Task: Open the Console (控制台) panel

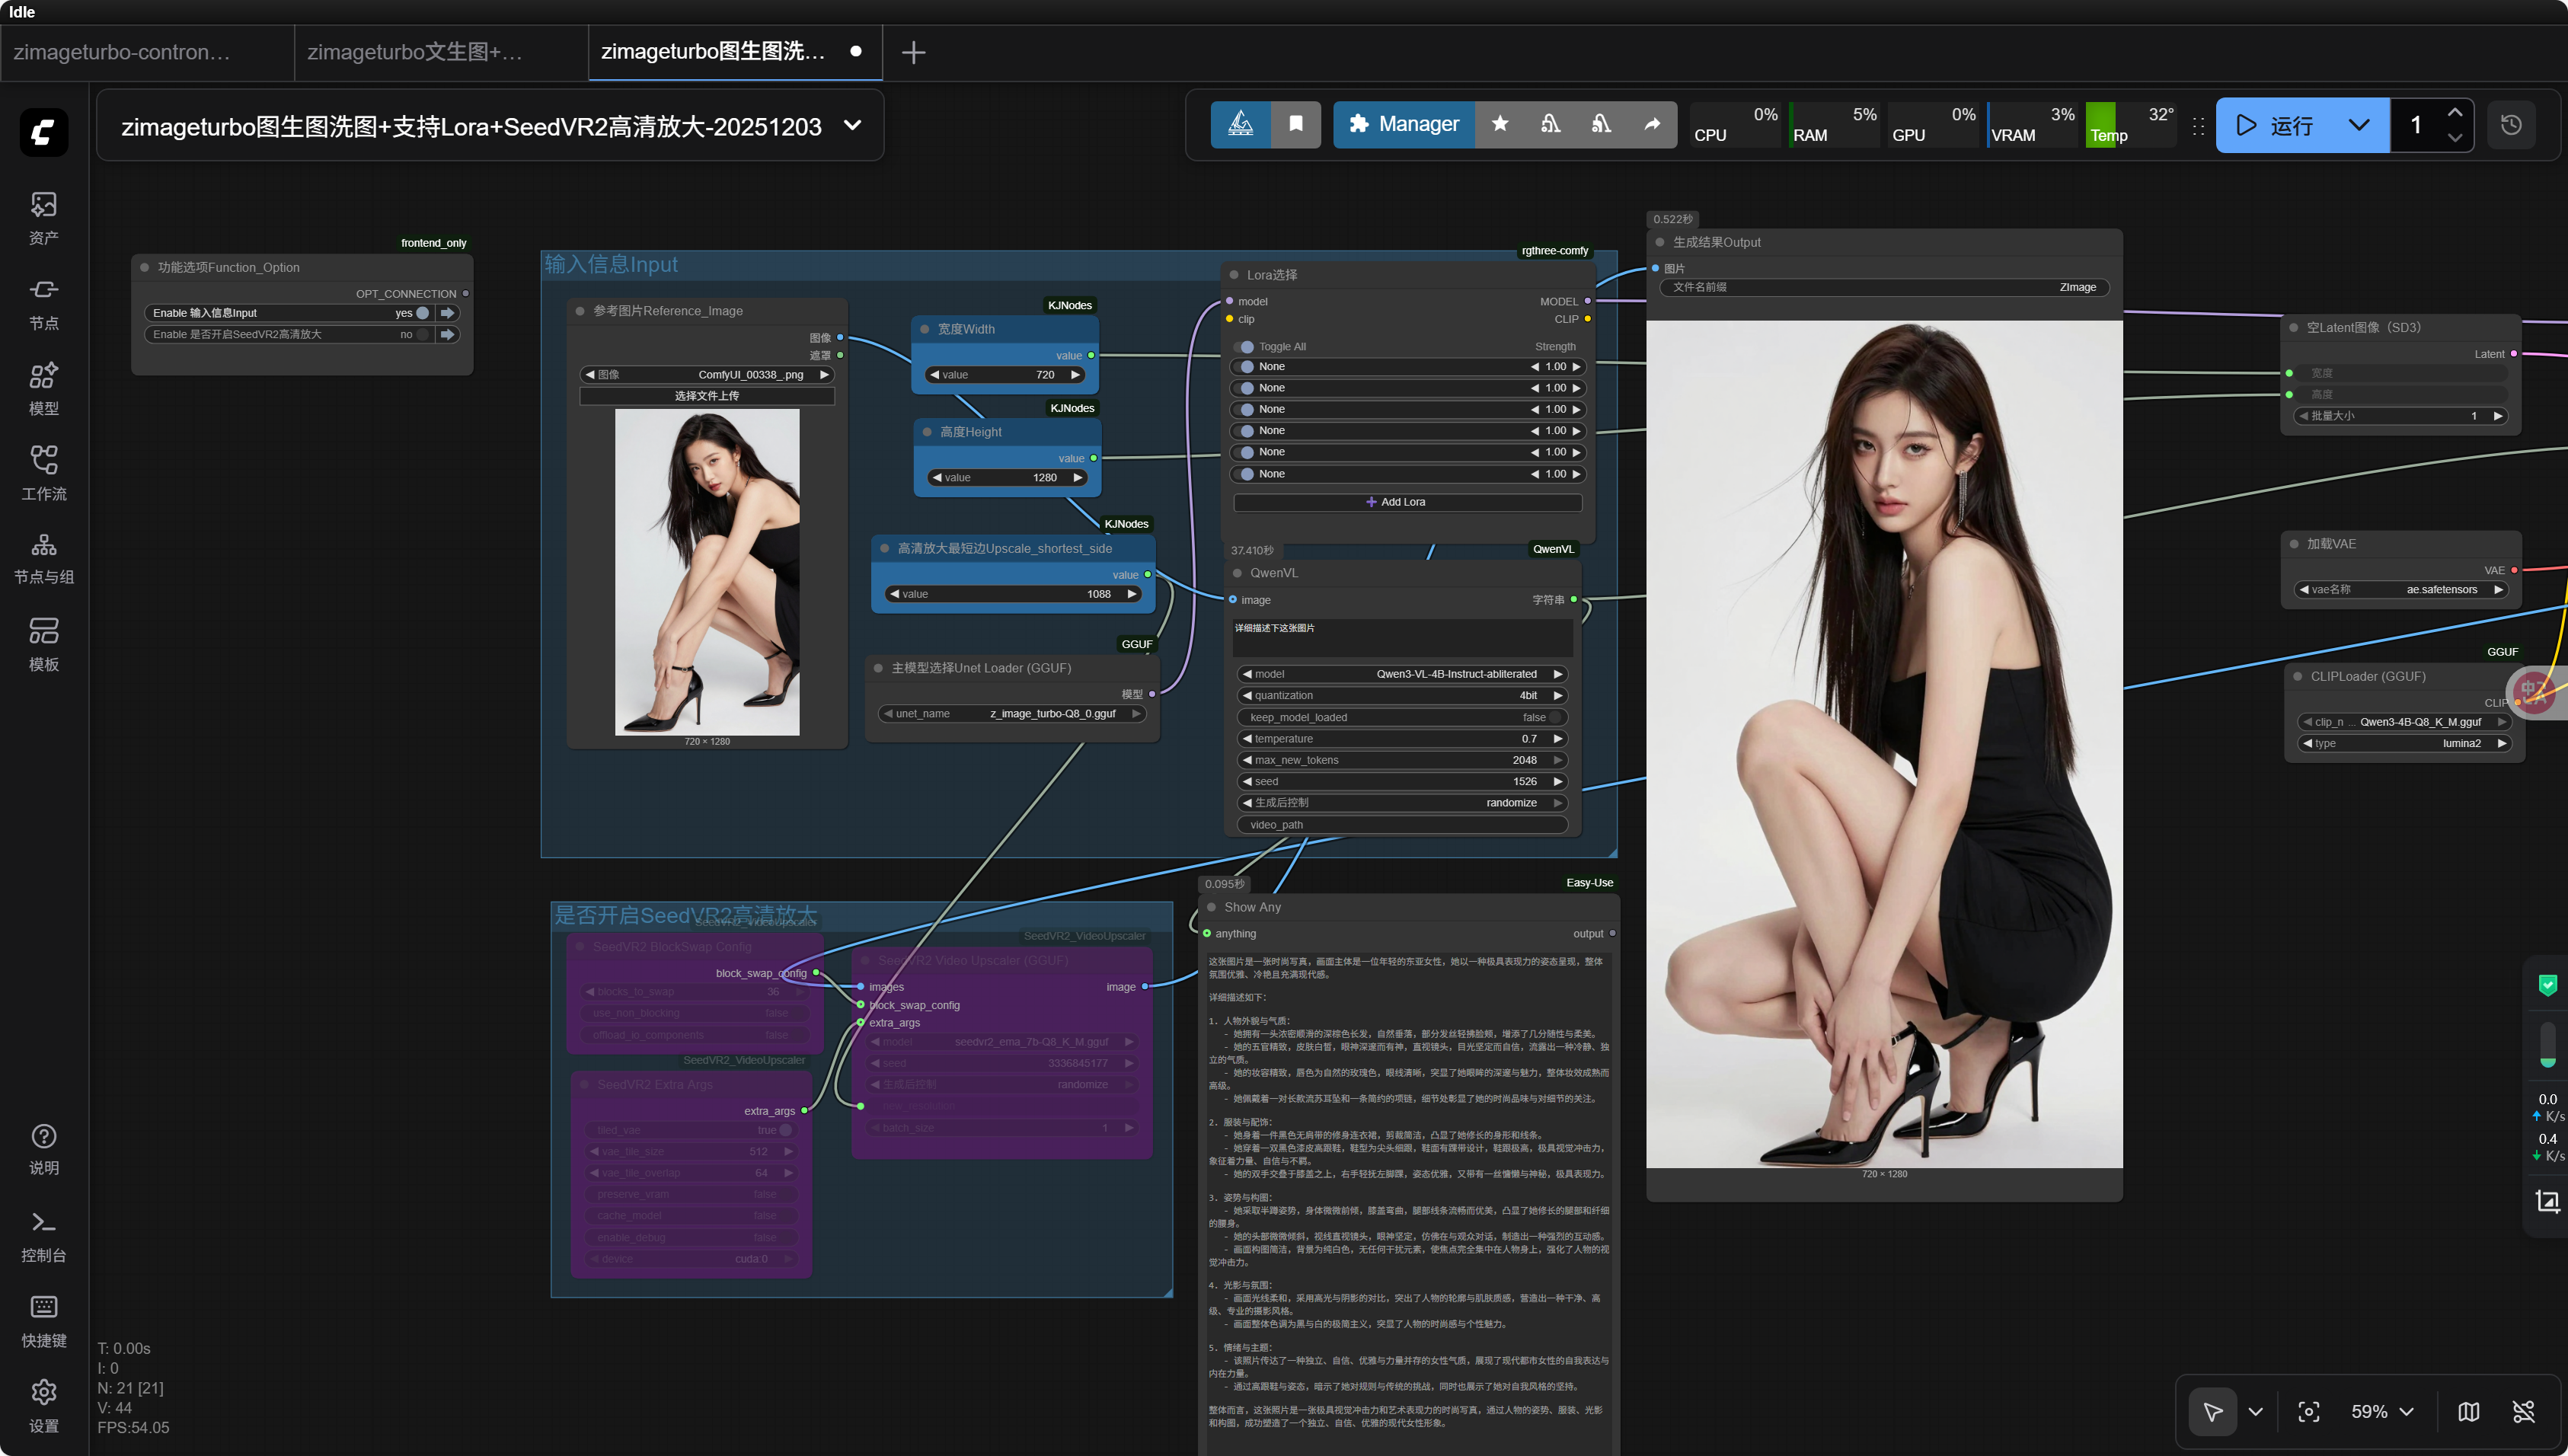Action: tap(43, 1236)
